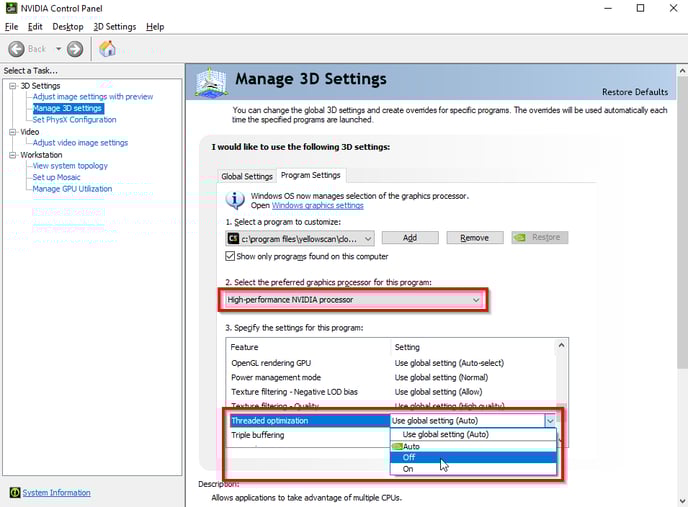The image size is (688, 507).
Task: Click Restore Defaults
Action: (x=635, y=92)
